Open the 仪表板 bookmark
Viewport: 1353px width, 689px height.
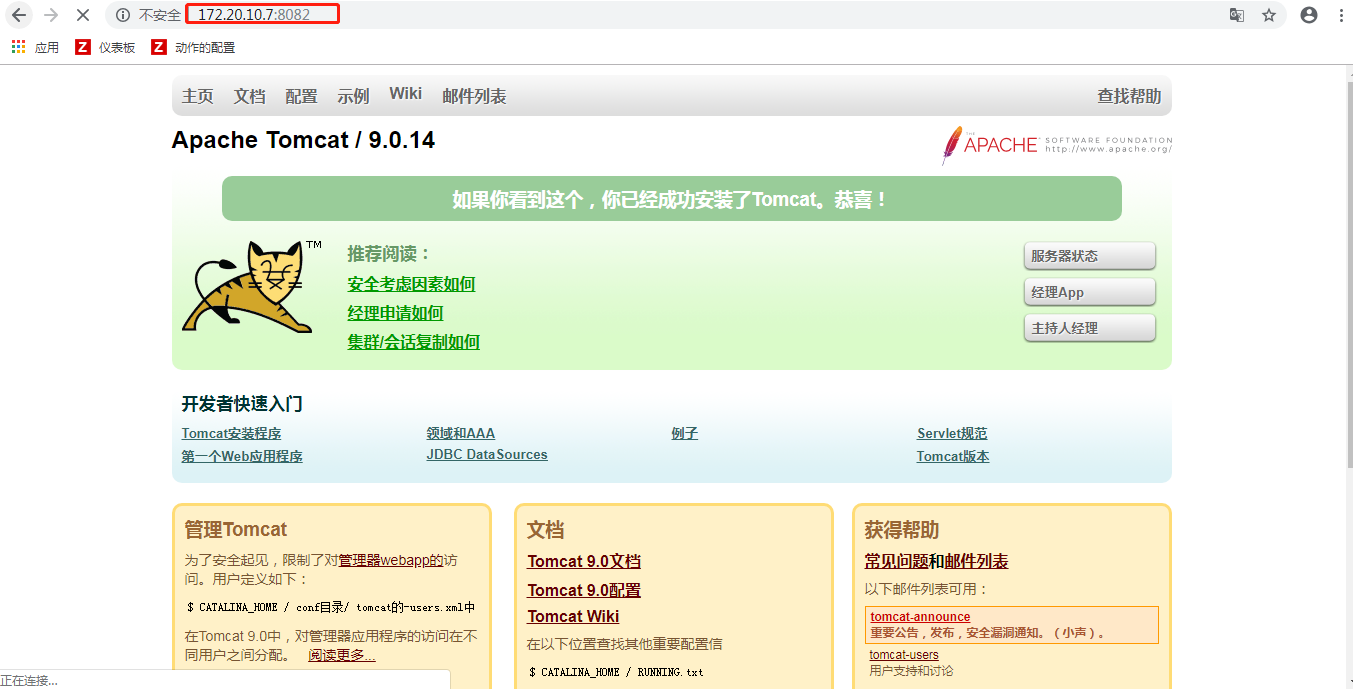(x=105, y=47)
